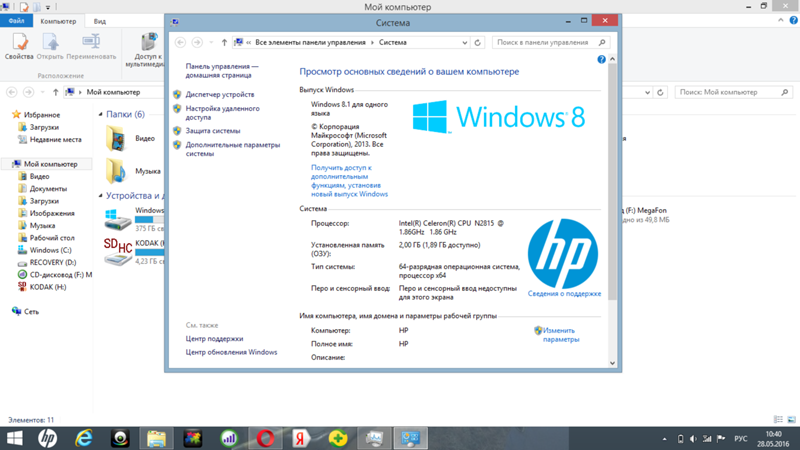Open Центр обновления Windows link
800x450 pixels.
[x=231, y=352]
